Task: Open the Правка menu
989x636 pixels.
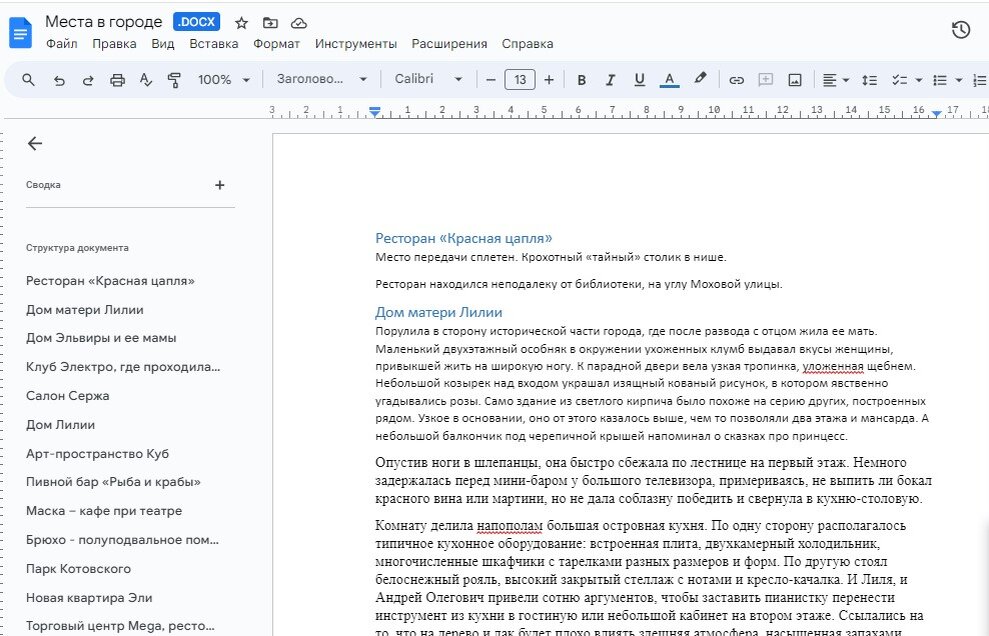Action: click(x=114, y=44)
